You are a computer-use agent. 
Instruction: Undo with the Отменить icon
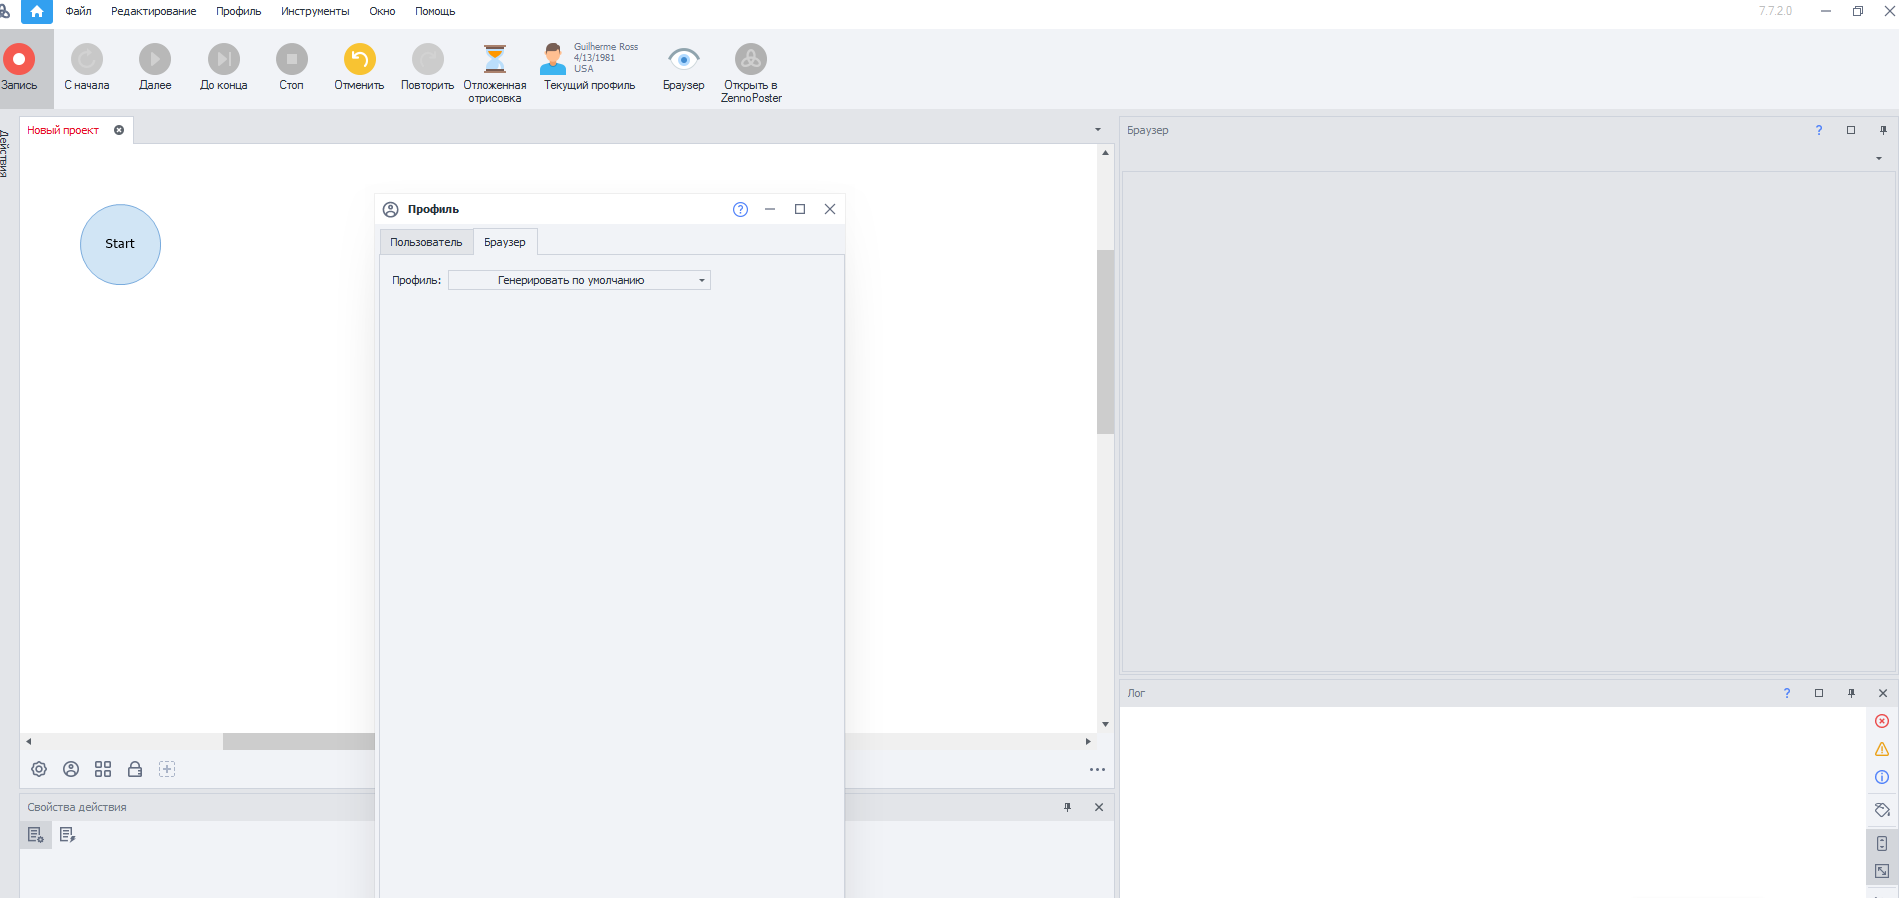click(x=360, y=59)
